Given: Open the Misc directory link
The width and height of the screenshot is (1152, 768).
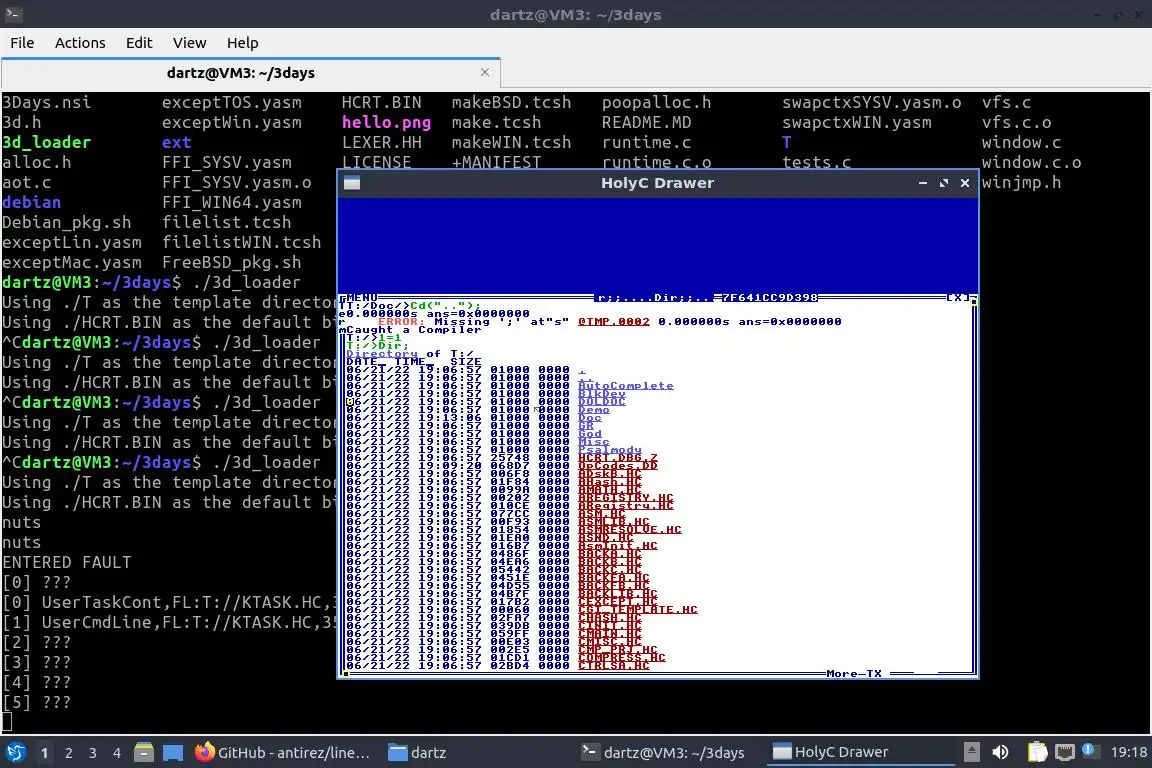Looking at the screenshot, I should pos(594,442).
